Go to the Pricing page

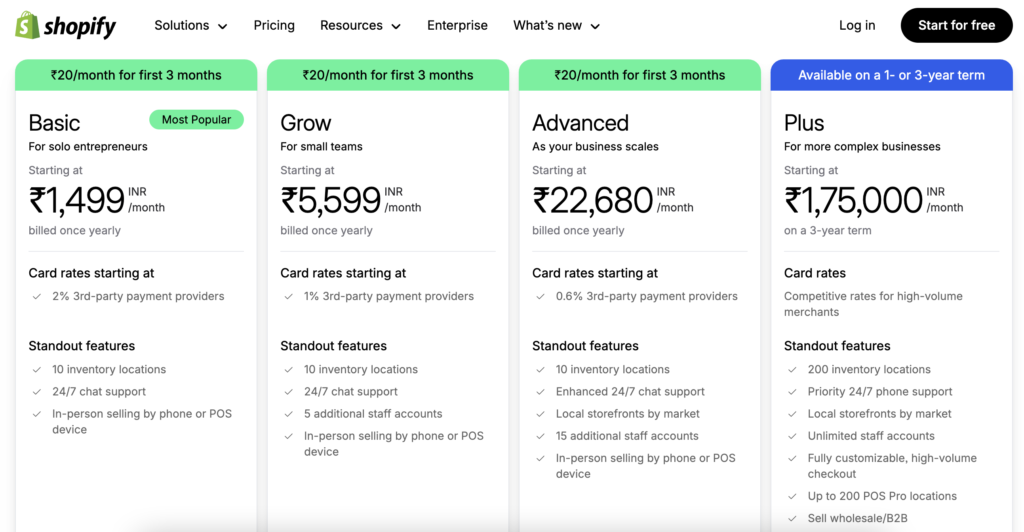(274, 25)
